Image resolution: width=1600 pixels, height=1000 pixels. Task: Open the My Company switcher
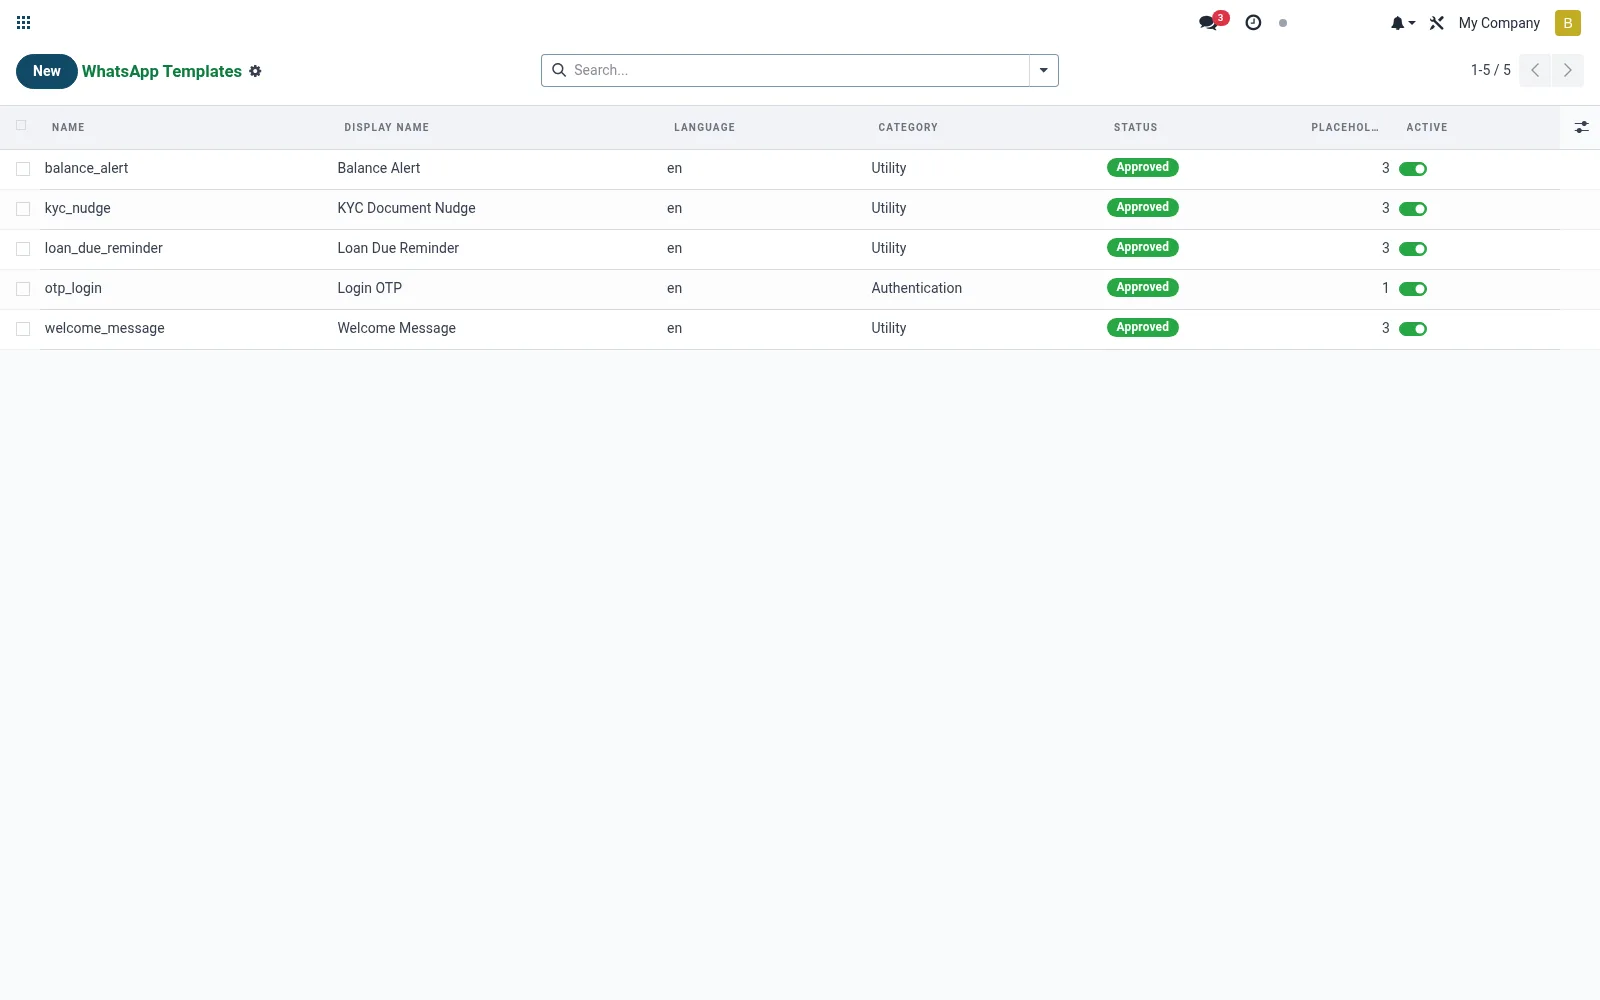point(1499,23)
